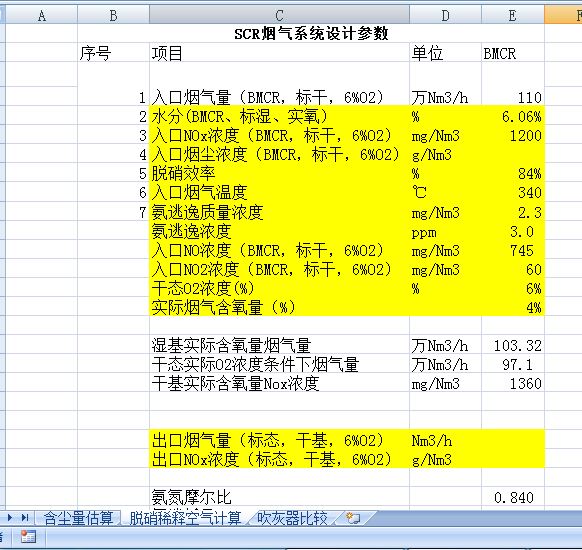
Task: Click the 入口NO浓度 label cell
Action: (x=279, y=250)
